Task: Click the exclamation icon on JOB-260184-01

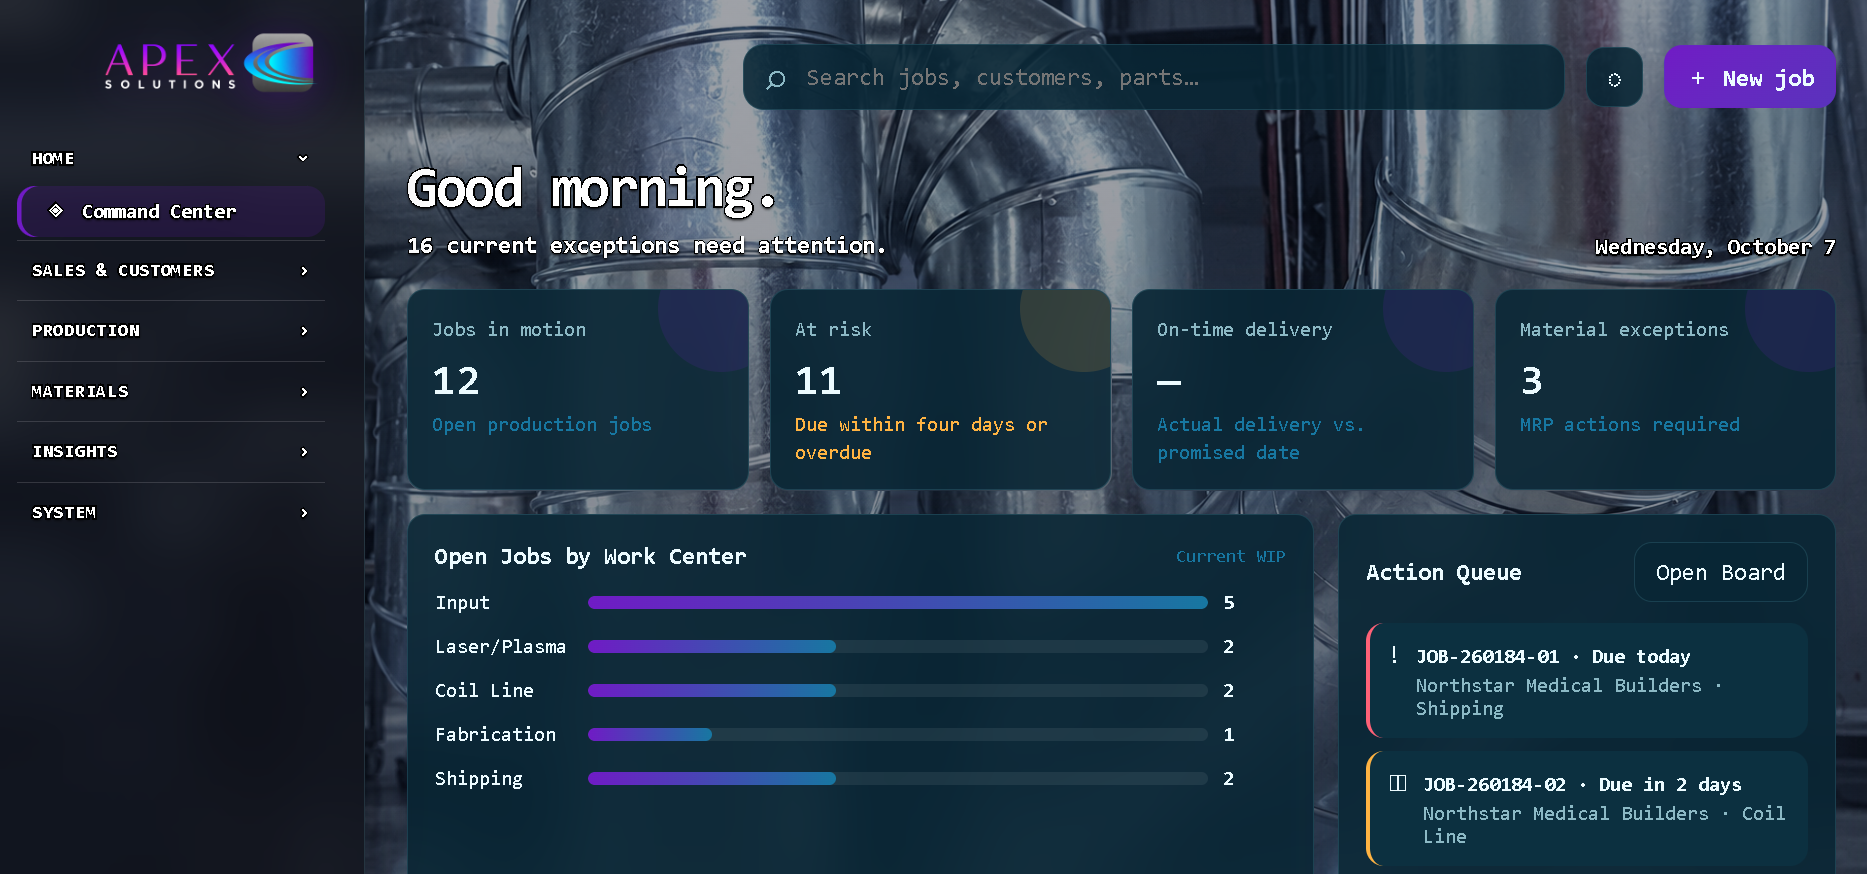Action: pyautogui.click(x=1394, y=655)
